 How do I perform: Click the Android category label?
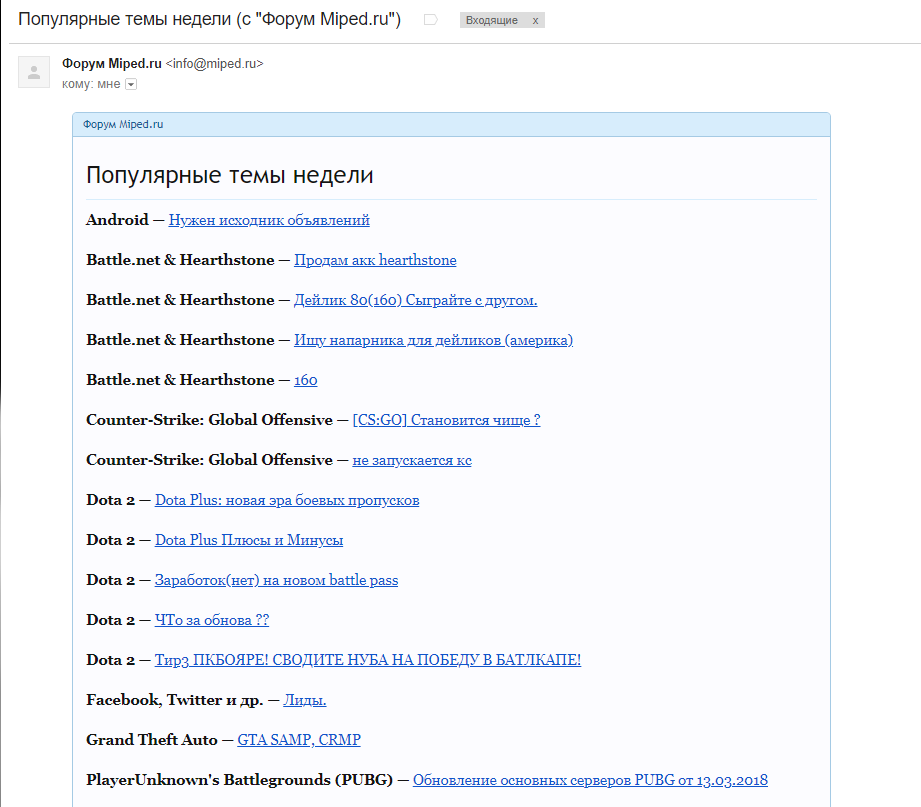click(117, 220)
